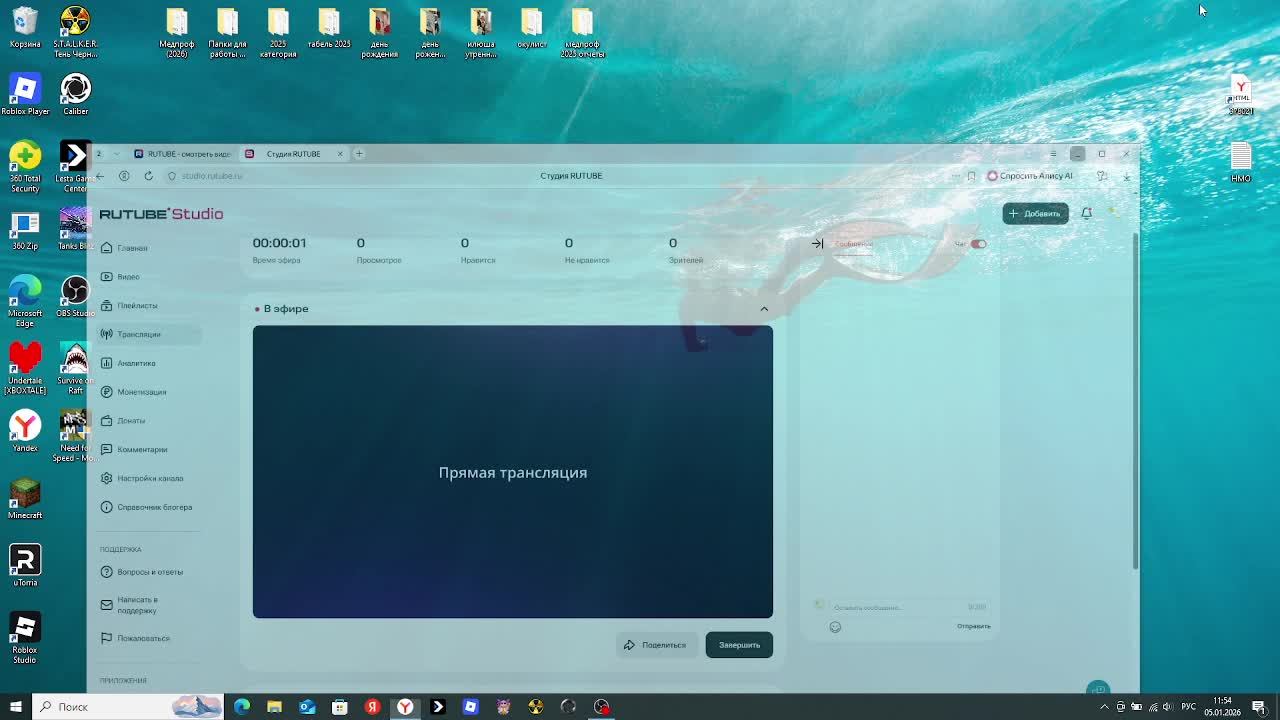This screenshot has width=1280, height=720.
Task: Reload the page with refresh icon
Action: (148, 176)
